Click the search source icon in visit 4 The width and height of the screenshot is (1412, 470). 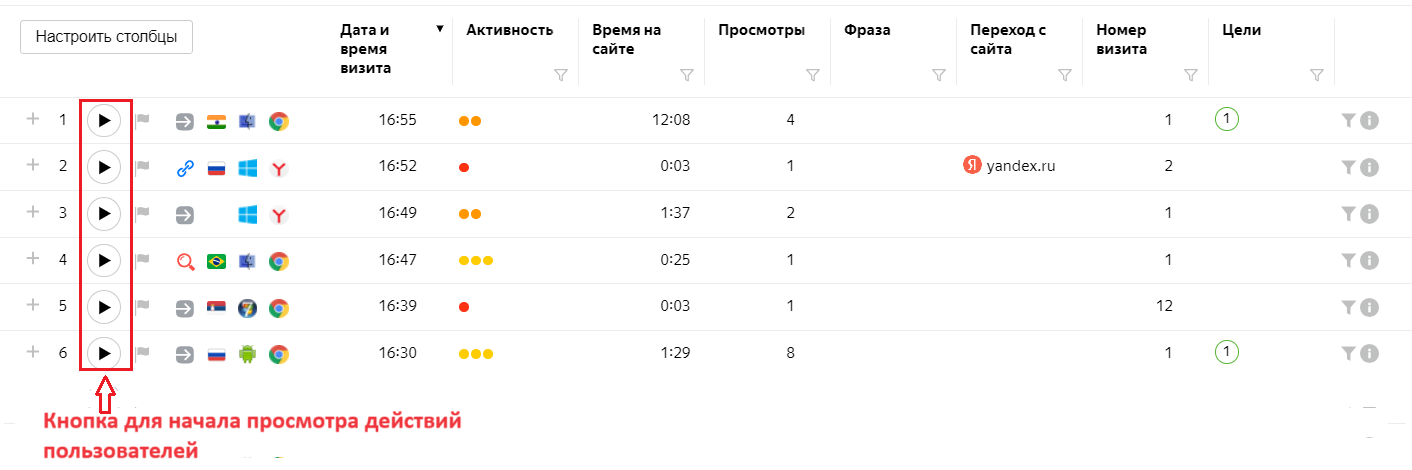coord(185,262)
